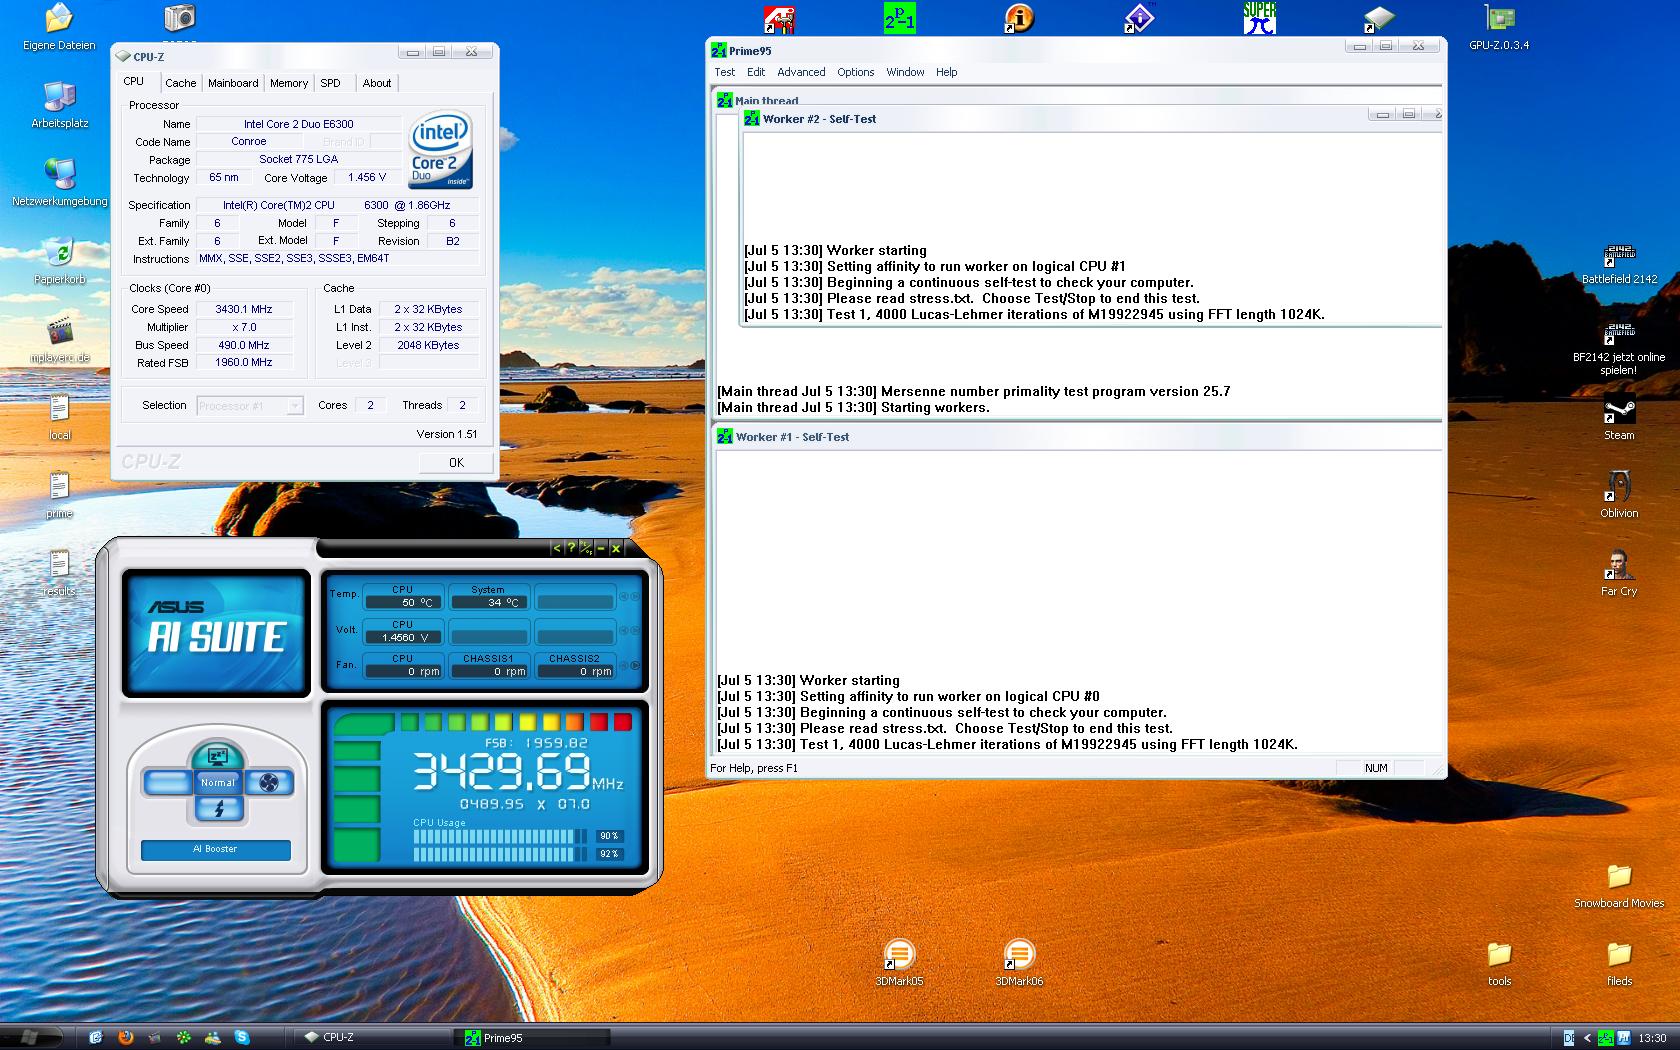The image size is (1680, 1050).
Task: Open the Help menu in Prime95
Action: (947, 72)
